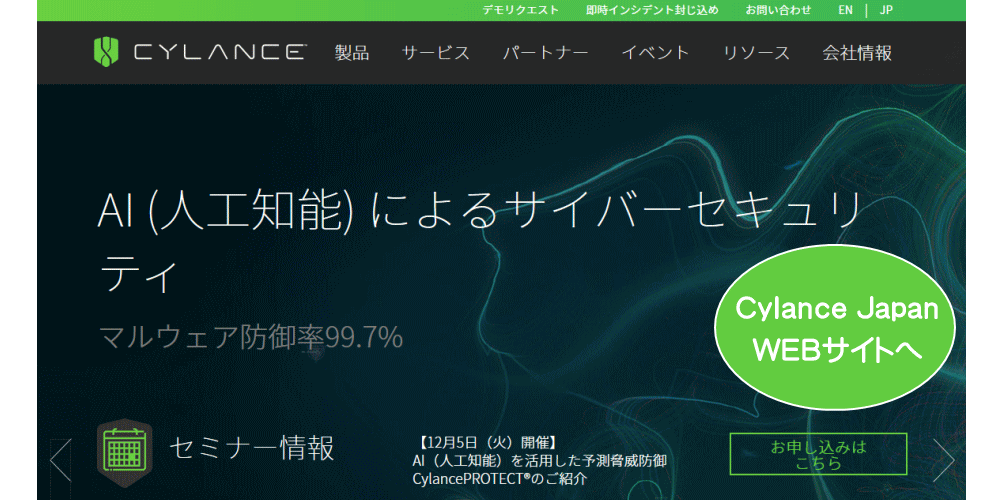Open the 製品 menu

(352, 53)
